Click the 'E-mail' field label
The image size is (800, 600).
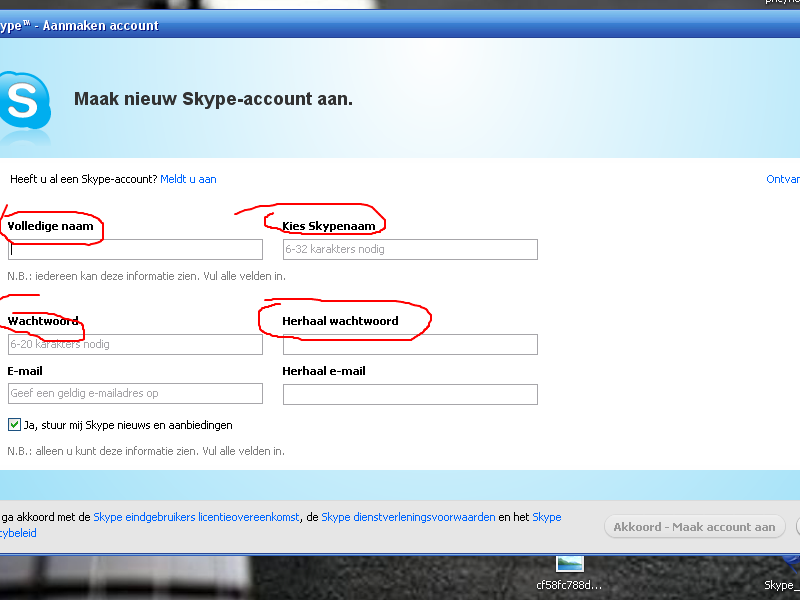coord(25,371)
